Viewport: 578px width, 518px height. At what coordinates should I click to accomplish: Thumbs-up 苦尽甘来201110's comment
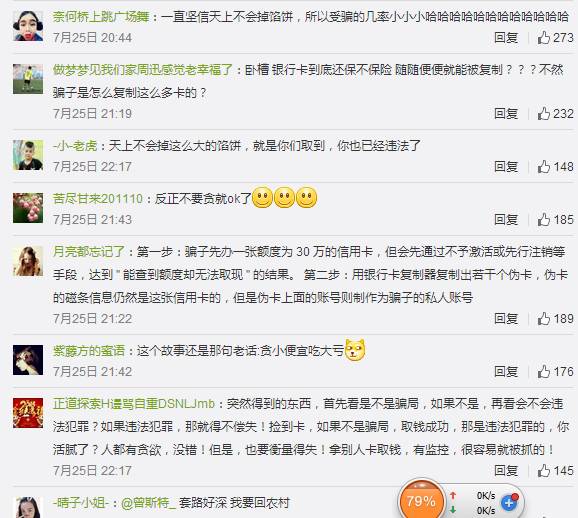pyautogui.click(x=543, y=220)
